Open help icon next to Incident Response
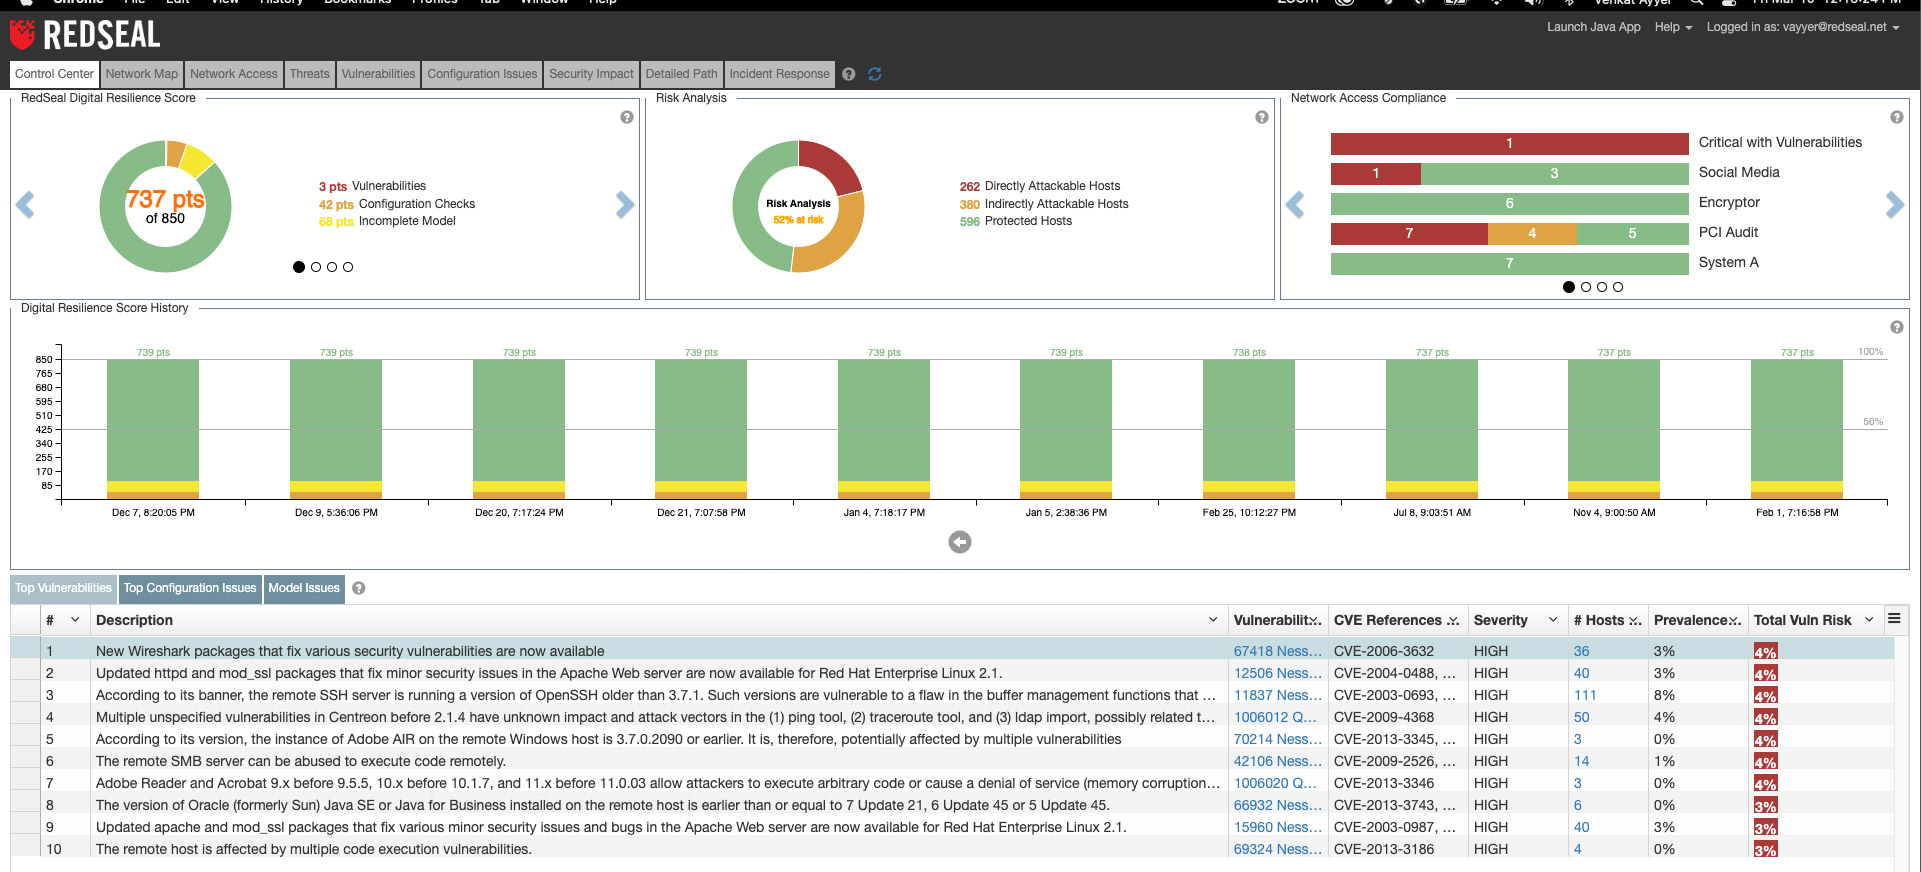Screen dimensions: 1921x872 pyautogui.click(x=849, y=74)
